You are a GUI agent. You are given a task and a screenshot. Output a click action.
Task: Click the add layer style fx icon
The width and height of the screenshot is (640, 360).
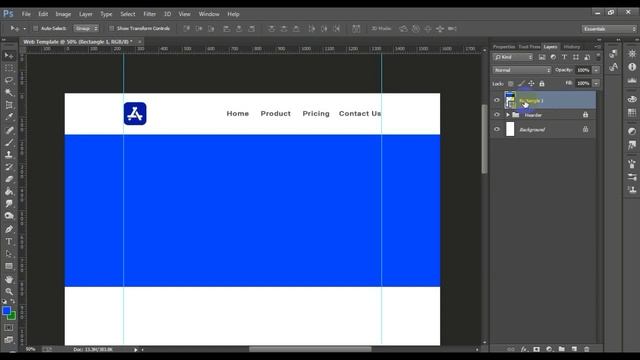tap(524, 349)
